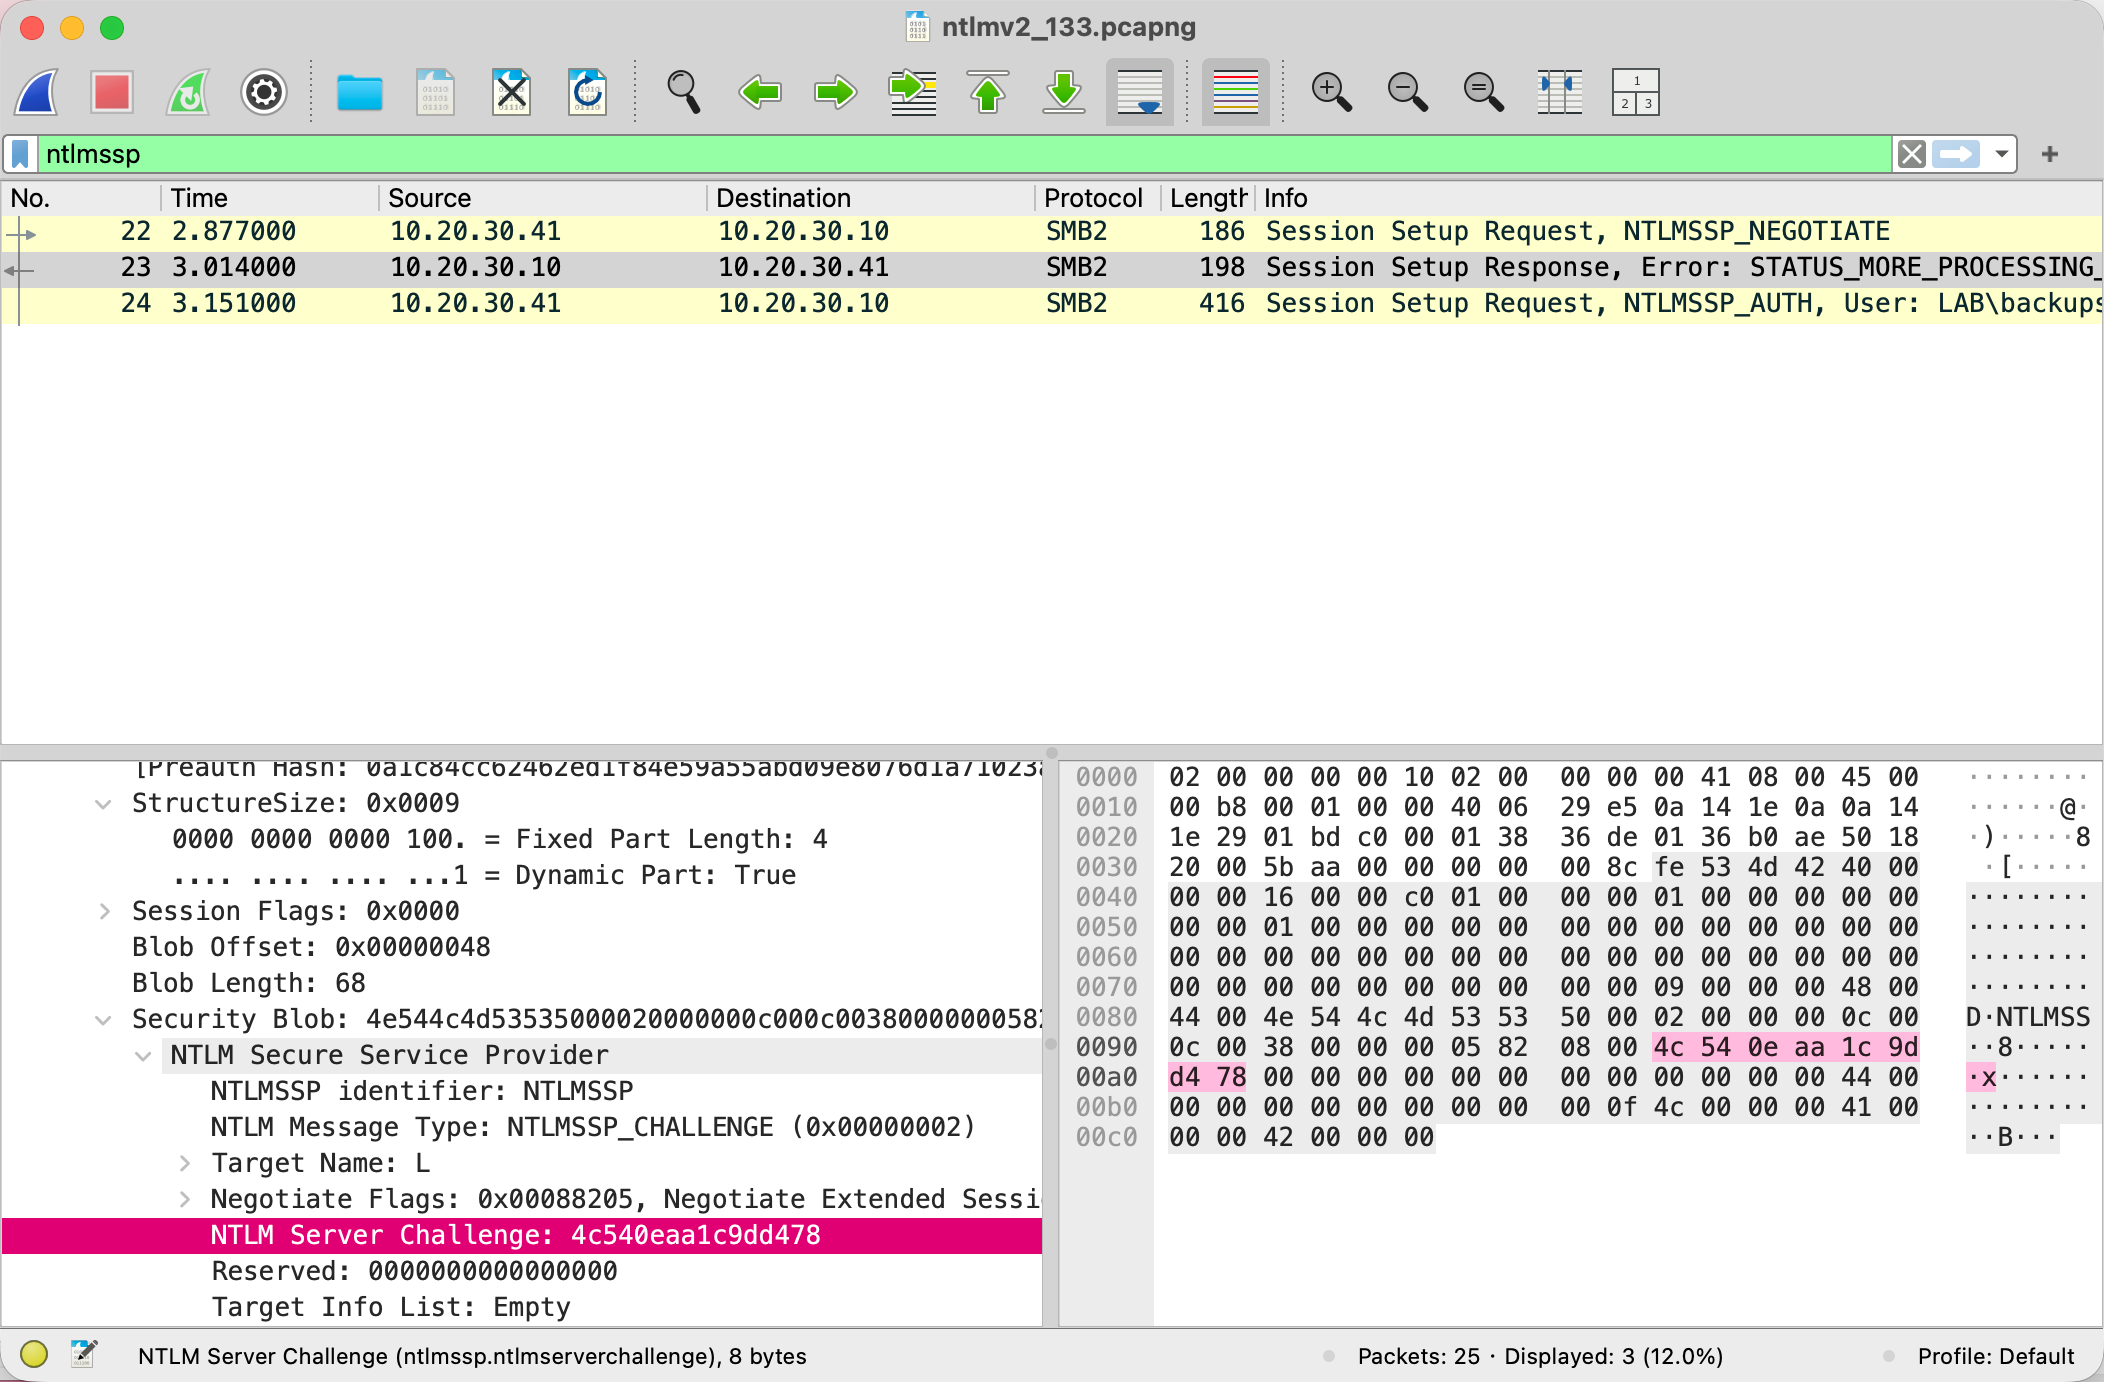This screenshot has width=2104, height=1382.
Task: Go forward in packet history arrow
Action: (x=835, y=92)
